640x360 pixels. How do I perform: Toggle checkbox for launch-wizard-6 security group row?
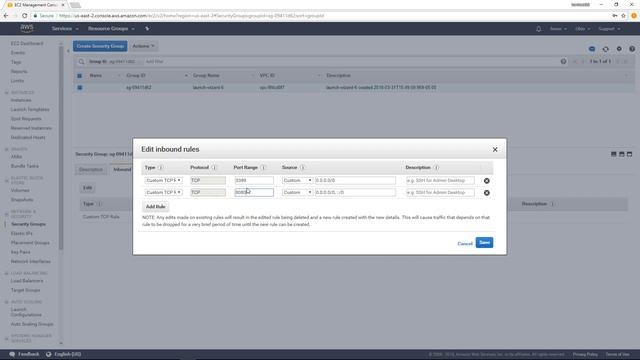pos(80,88)
